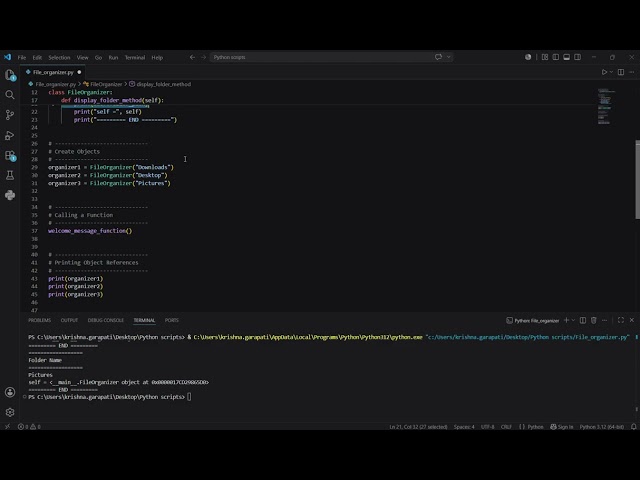640x480 pixels.
Task: Open the File menu
Action: click(x=22, y=58)
